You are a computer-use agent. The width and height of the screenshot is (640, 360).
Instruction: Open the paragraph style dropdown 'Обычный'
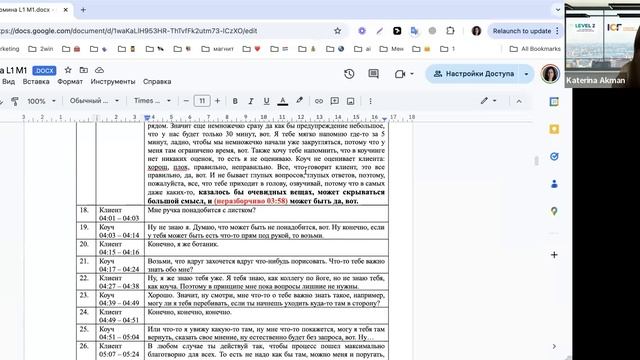click(x=94, y=101)
